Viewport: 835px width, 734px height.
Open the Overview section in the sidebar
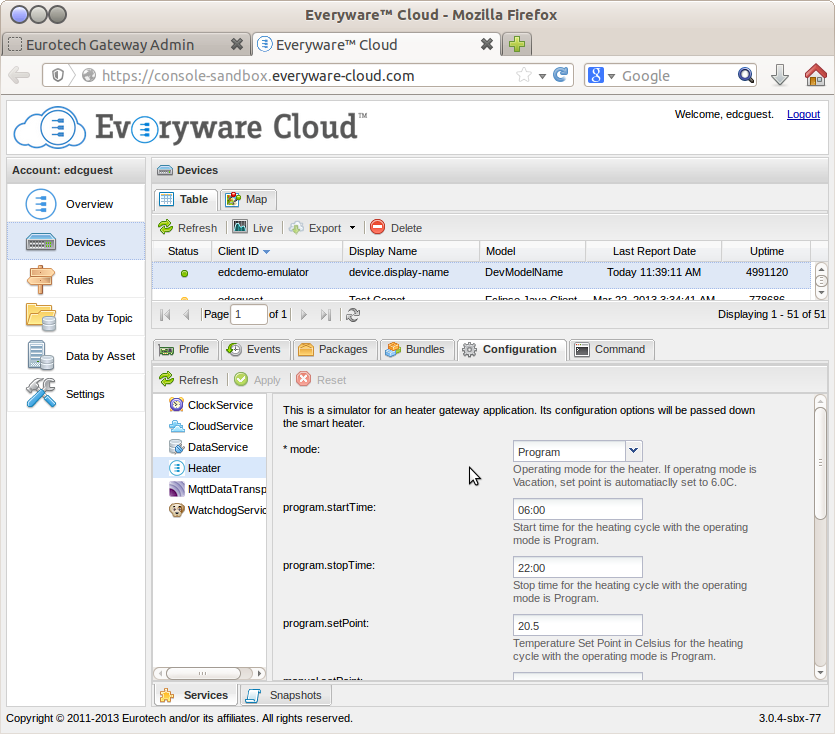tap(76, 204)
